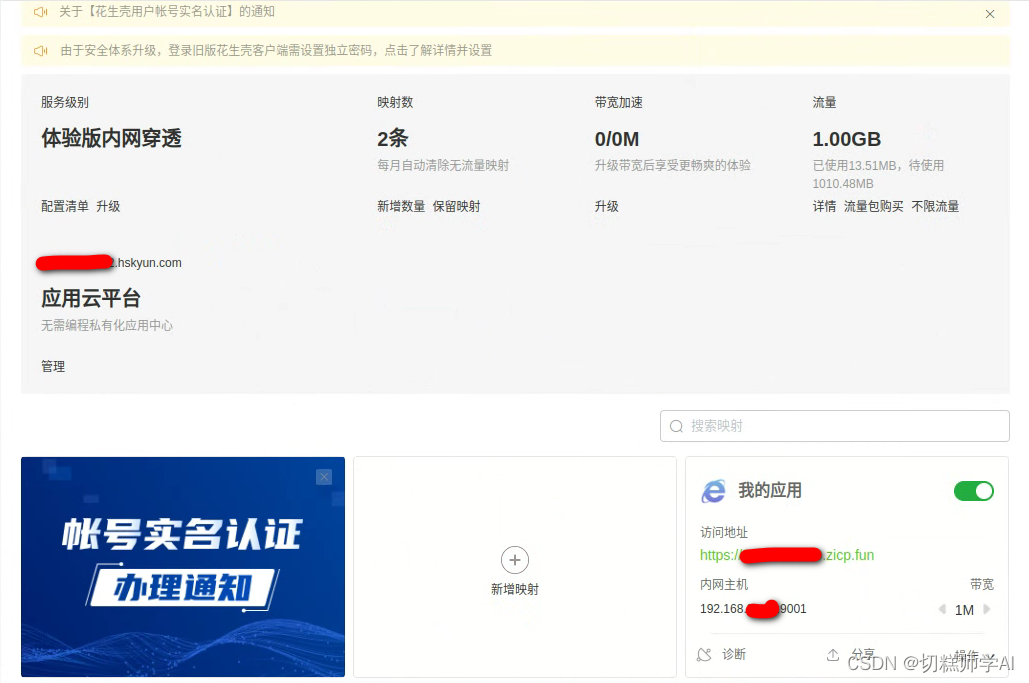1029x683 pixels.
Task: Click the plus icon to add mapping
Action: pos(514,560)
